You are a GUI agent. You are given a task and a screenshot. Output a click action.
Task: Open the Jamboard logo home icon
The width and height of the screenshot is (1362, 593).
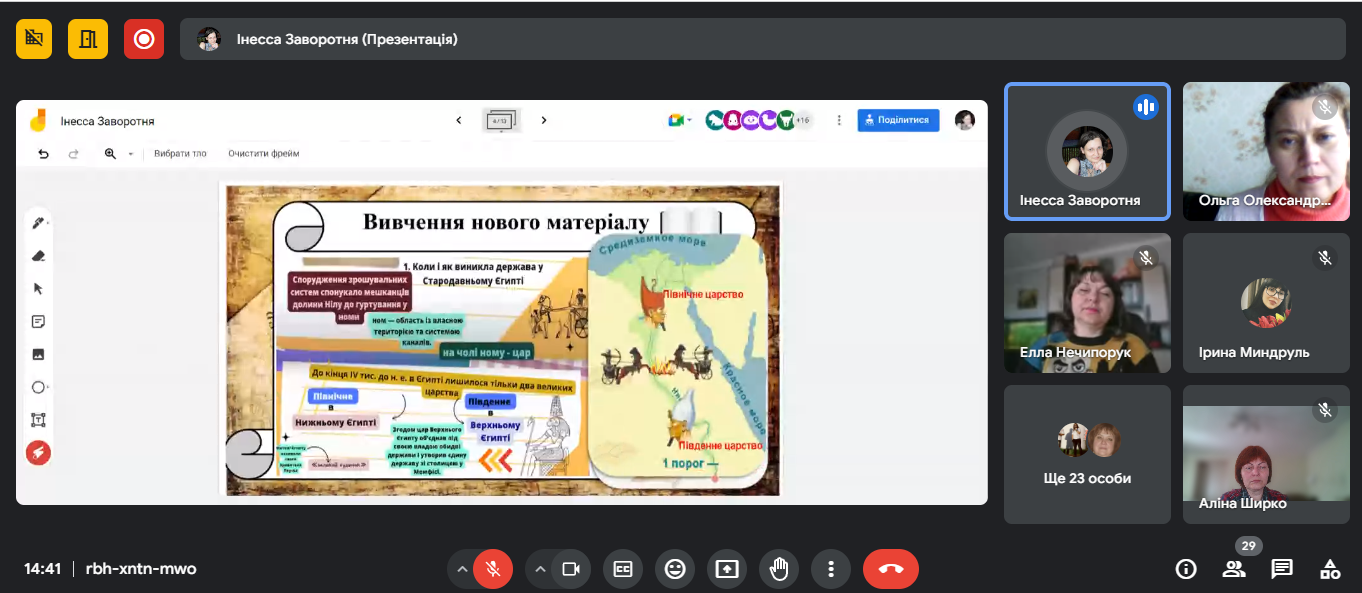38,120
